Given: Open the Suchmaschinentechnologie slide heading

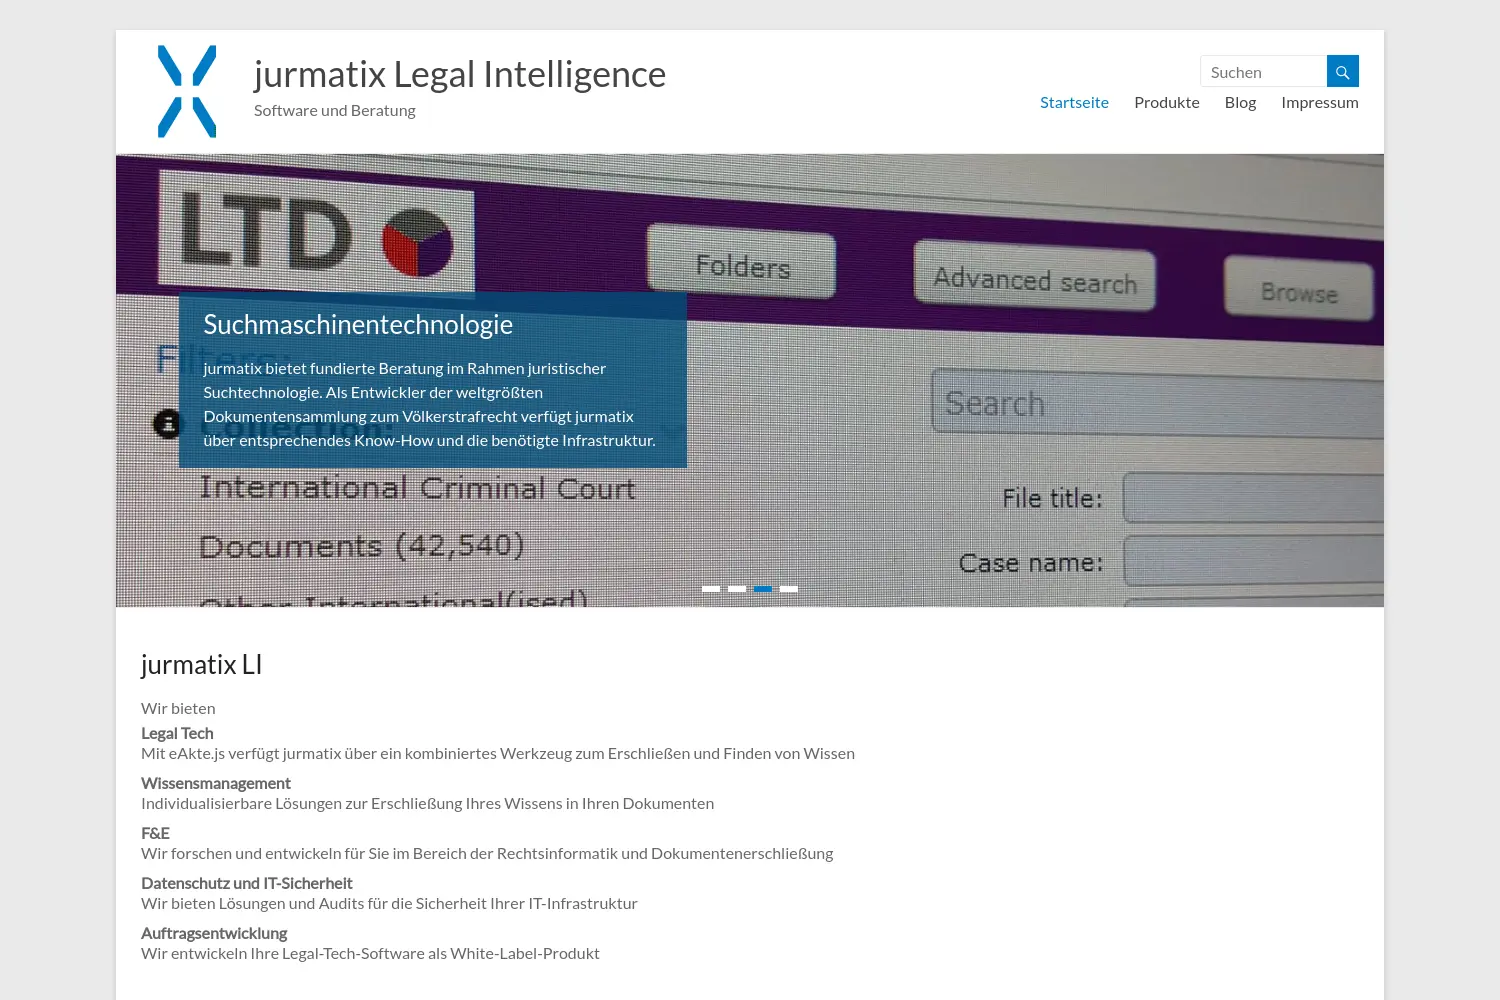Looking at the screenshot, I should point(358,324).
